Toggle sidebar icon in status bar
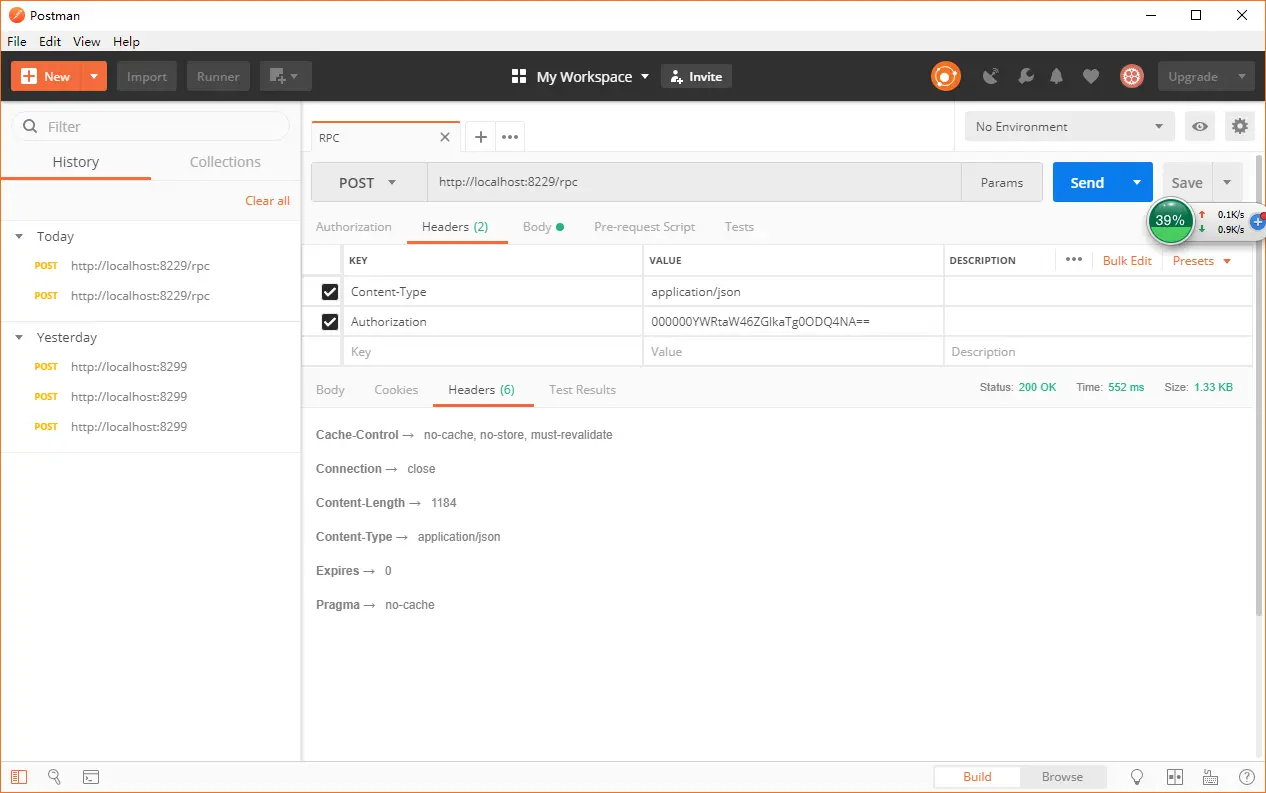The width and height of the screenshot is (1266, 793). (20, 776)
